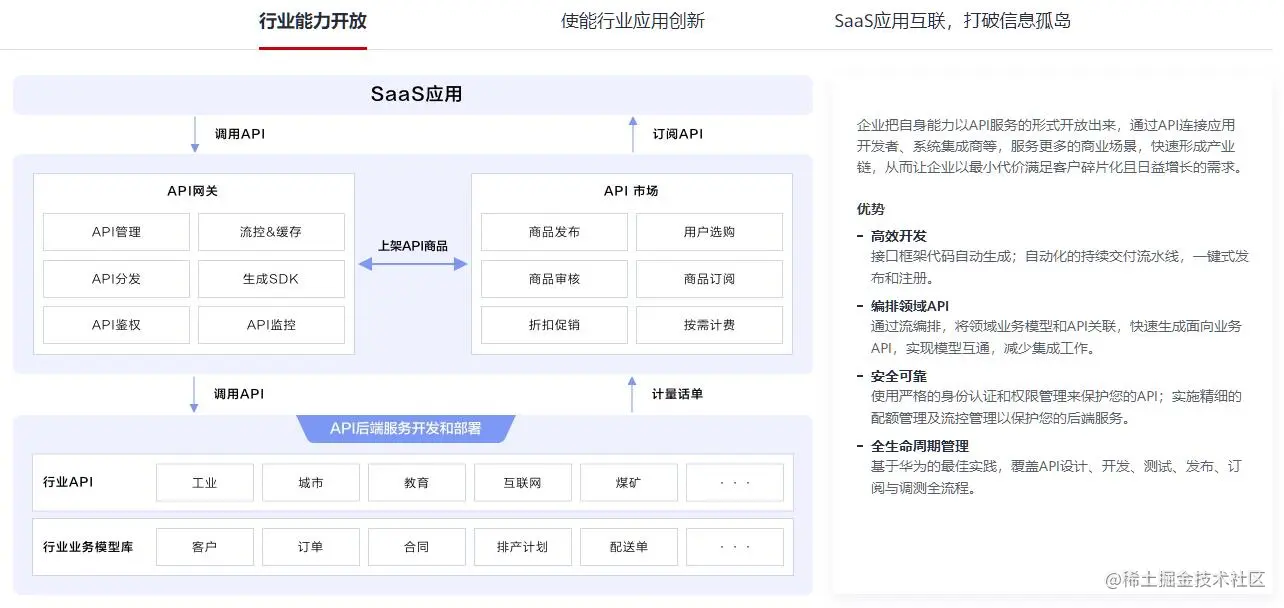
Task: Choose the 商品订阅 box
Action: [x=709, y=279]
